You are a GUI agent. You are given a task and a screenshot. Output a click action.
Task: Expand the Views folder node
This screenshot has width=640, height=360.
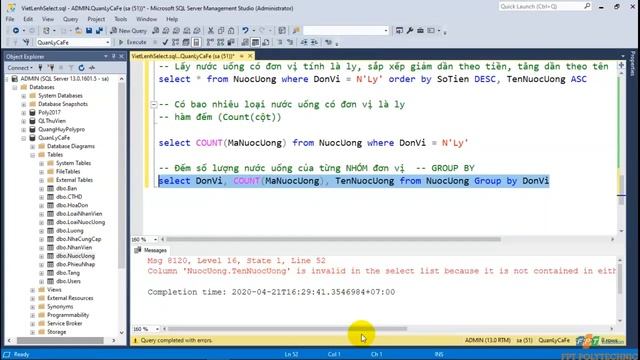(x=33, y=290)
